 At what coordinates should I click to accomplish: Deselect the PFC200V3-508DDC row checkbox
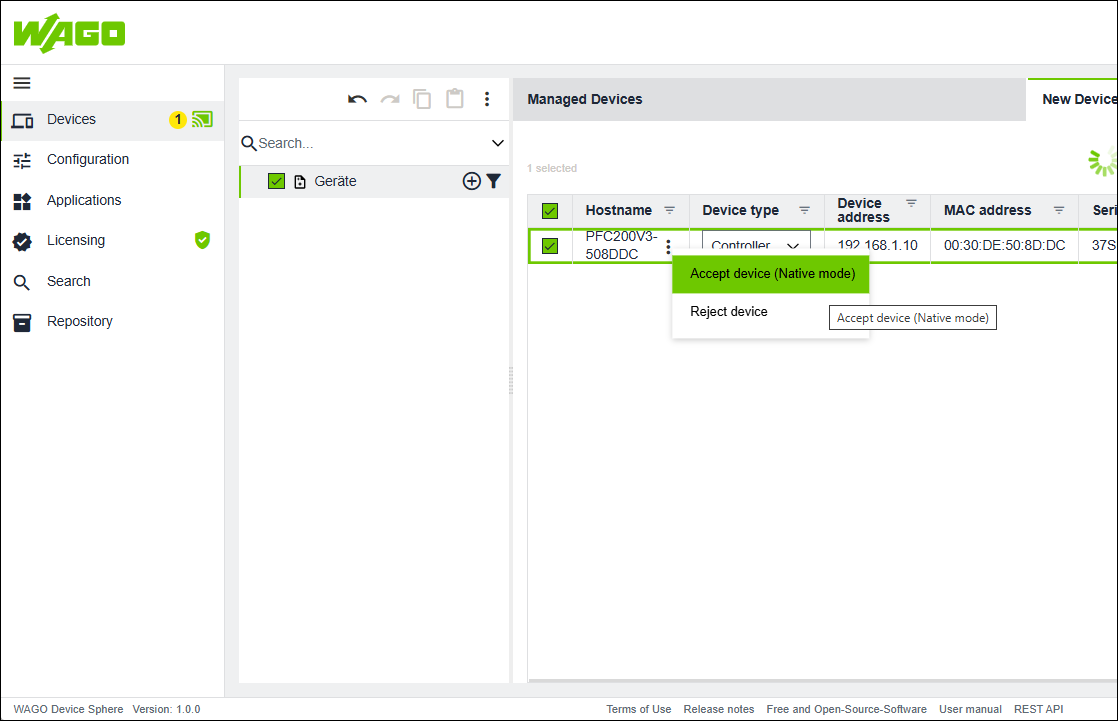550,246
